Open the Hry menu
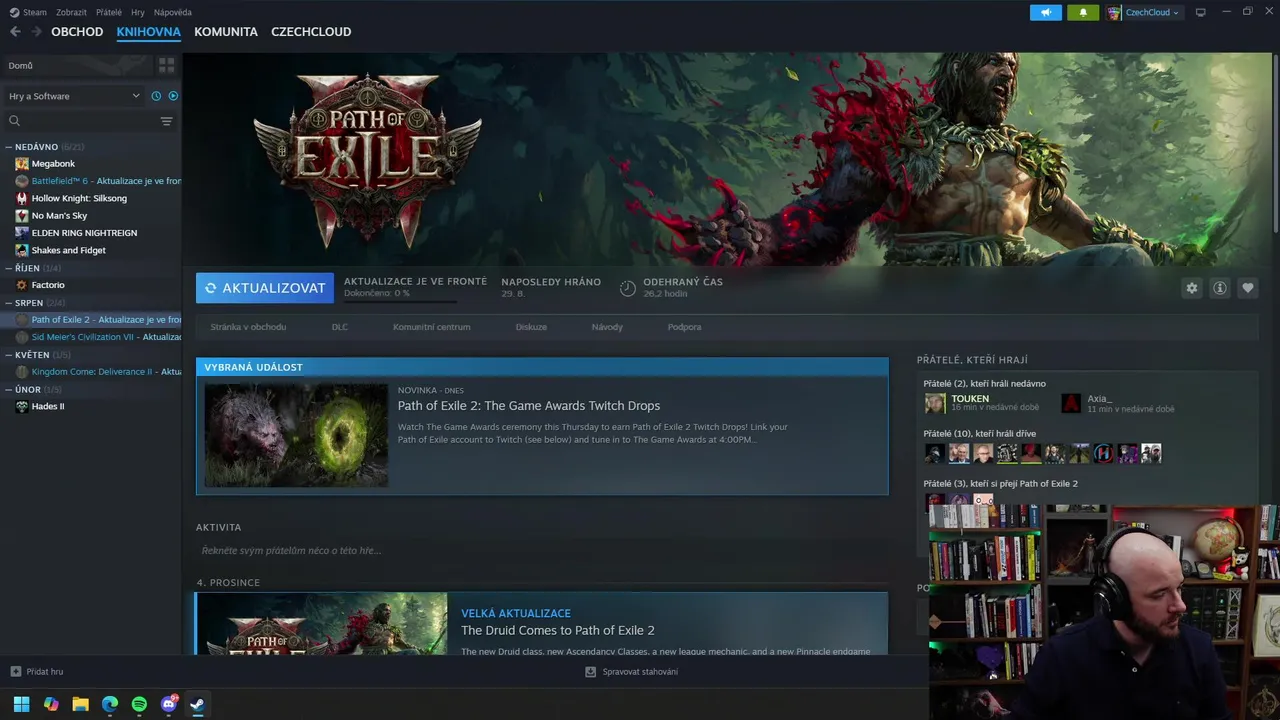 (138, 12)
